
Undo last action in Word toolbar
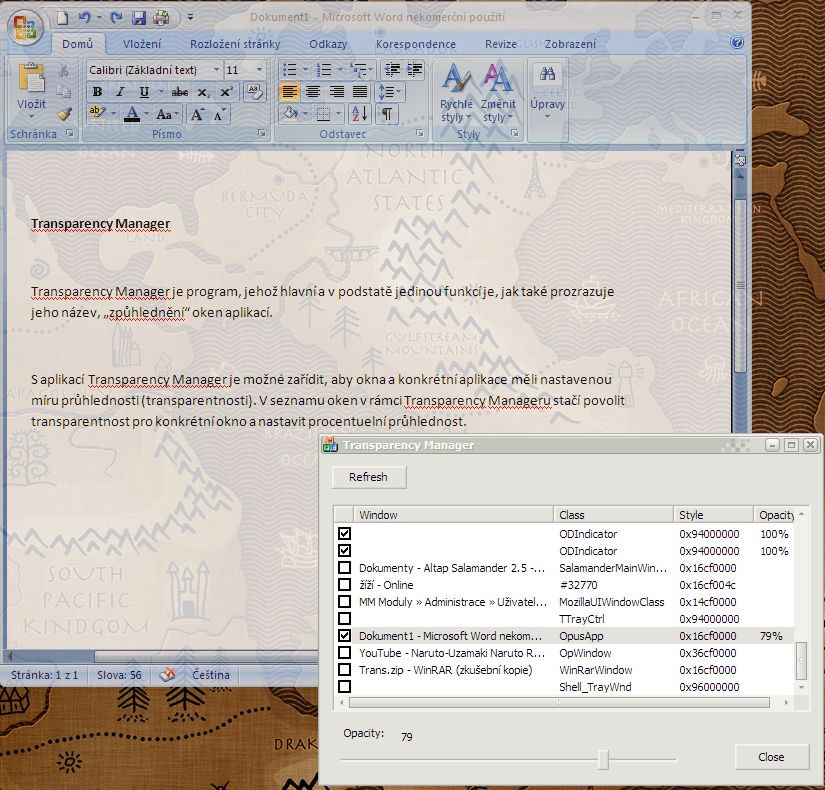tap(84, 18)
